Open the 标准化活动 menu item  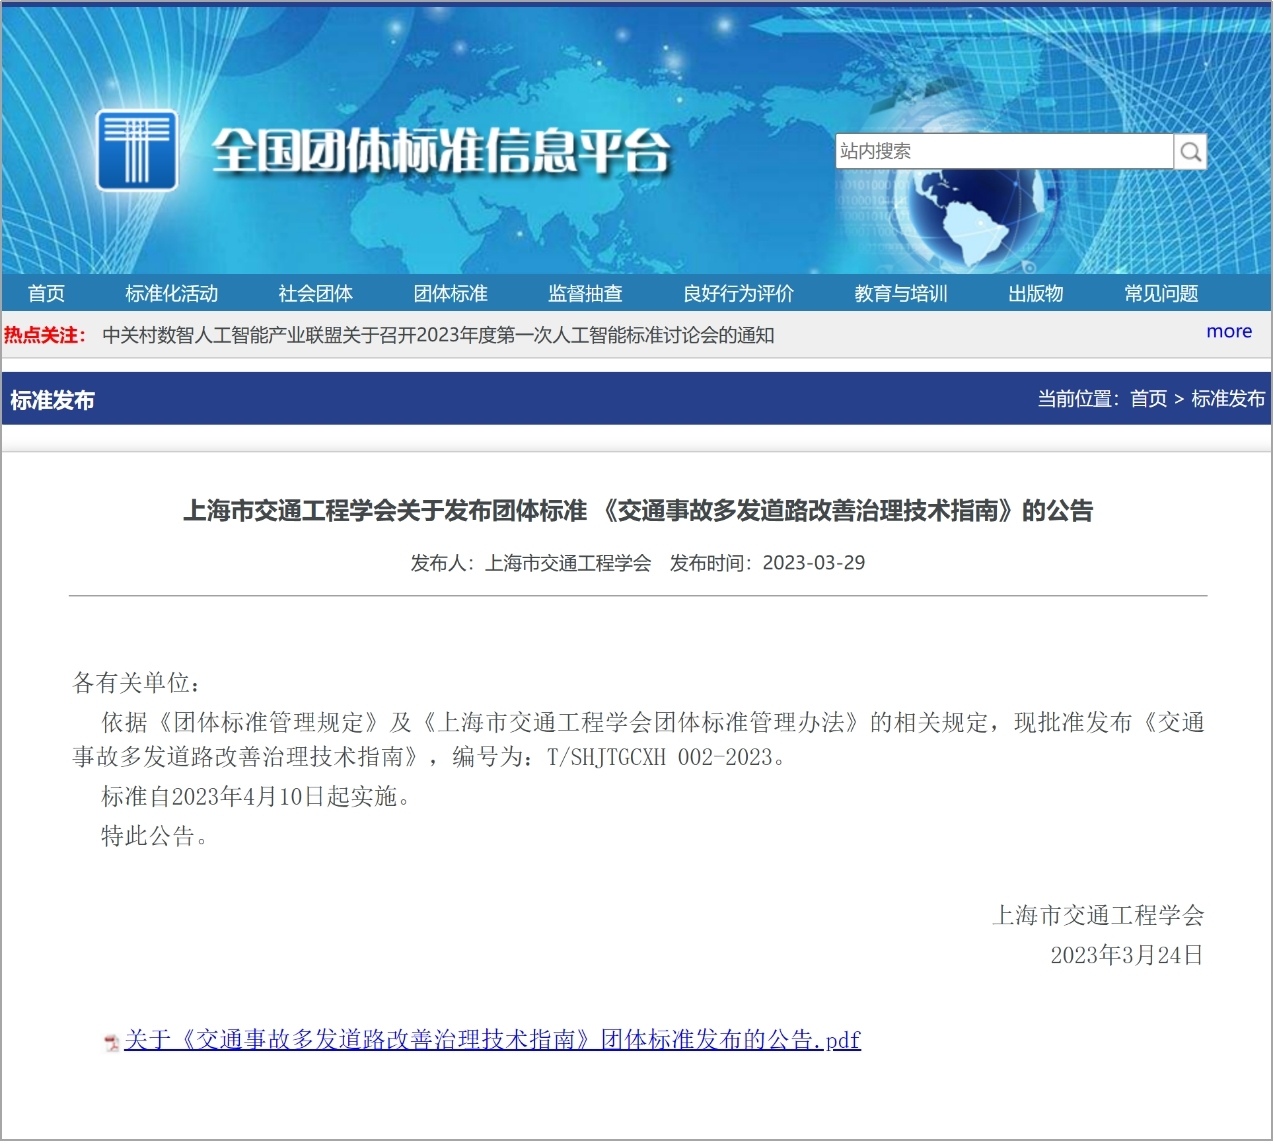coord(171,294)
